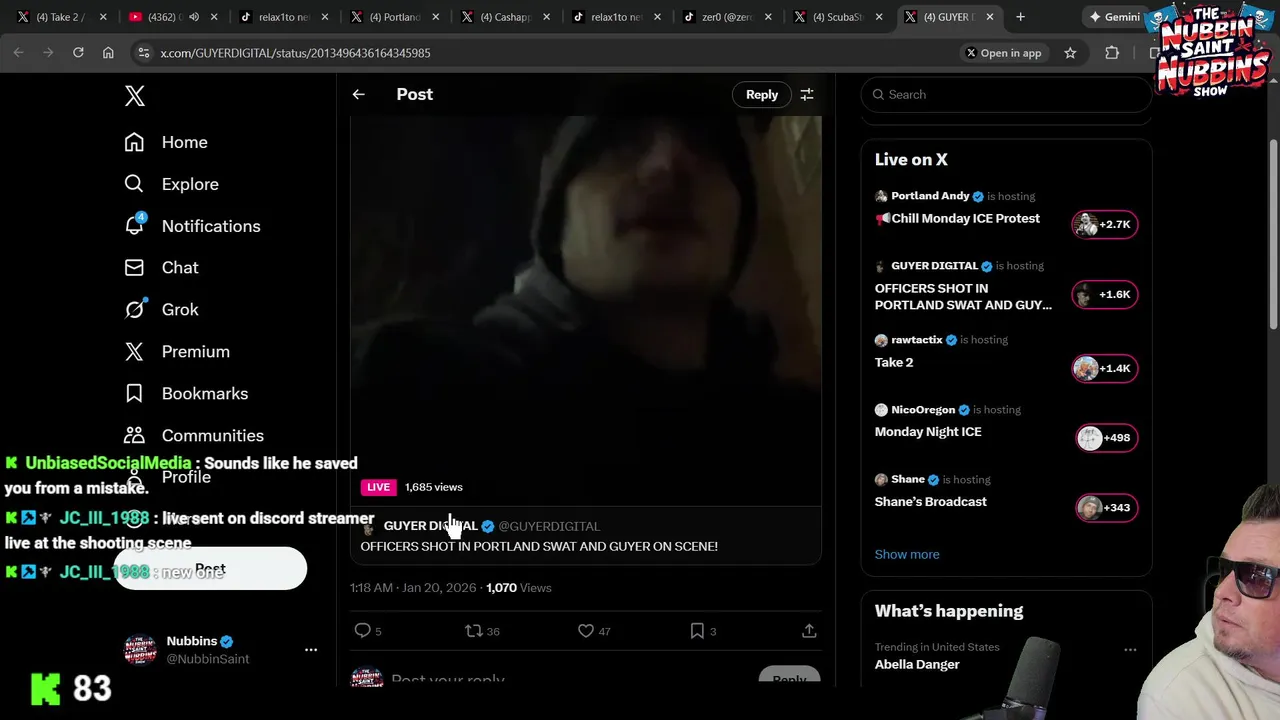Image resolution: width=1280 pixels, height=720 pixels.
Task: Click Open in app button
Action: point(1003,53)
